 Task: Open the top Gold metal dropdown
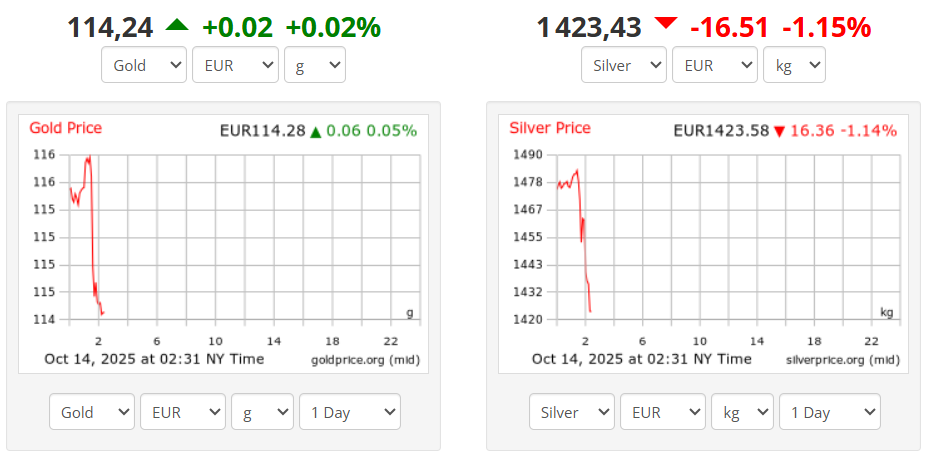[x=144, y=66]
